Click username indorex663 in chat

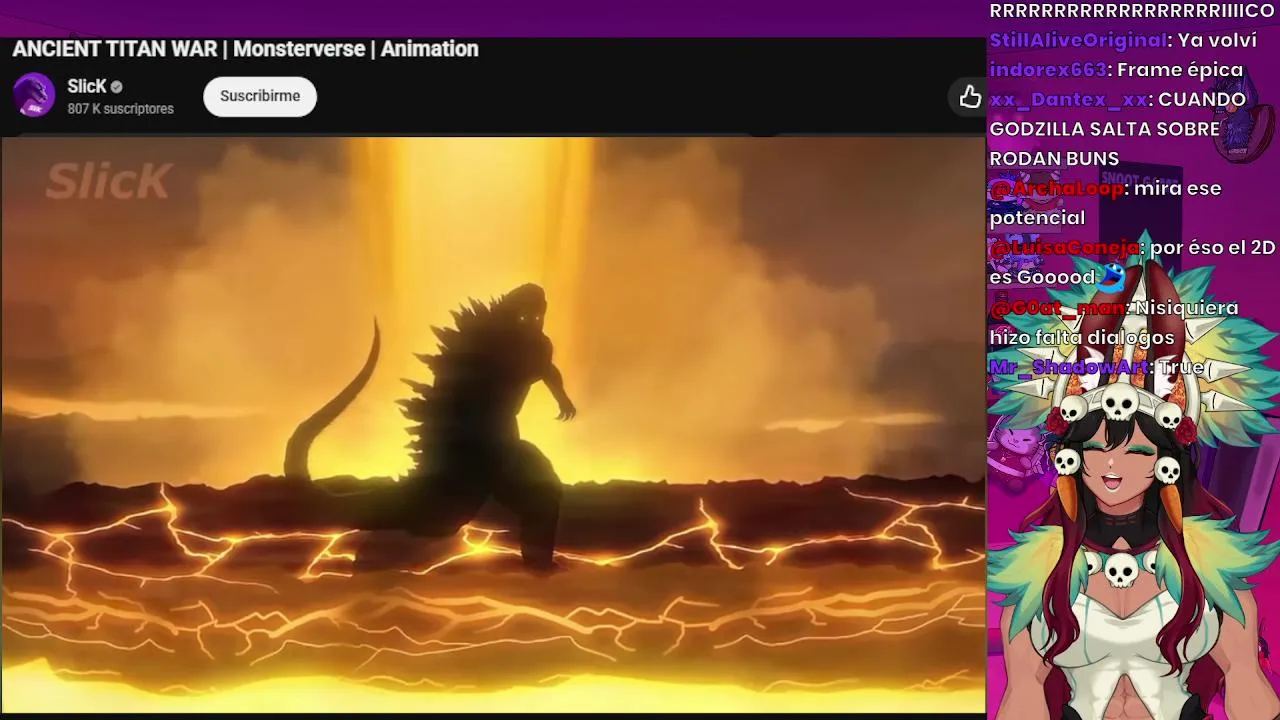point(1048,70)
